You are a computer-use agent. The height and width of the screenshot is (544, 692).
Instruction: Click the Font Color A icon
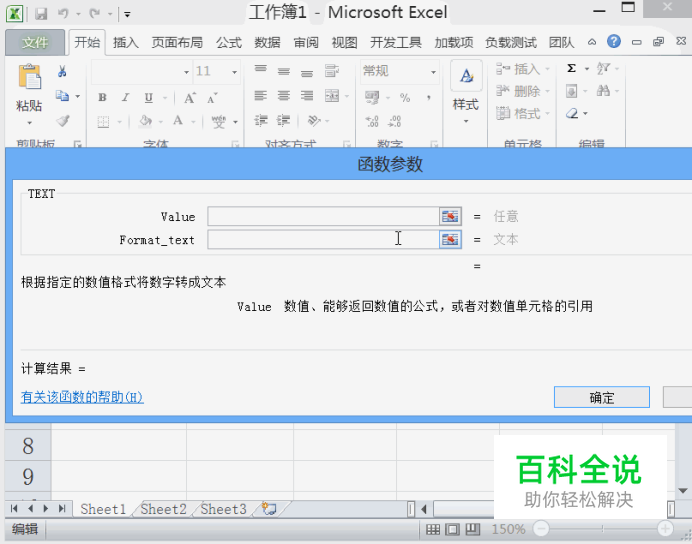click(x=178, y=120)
